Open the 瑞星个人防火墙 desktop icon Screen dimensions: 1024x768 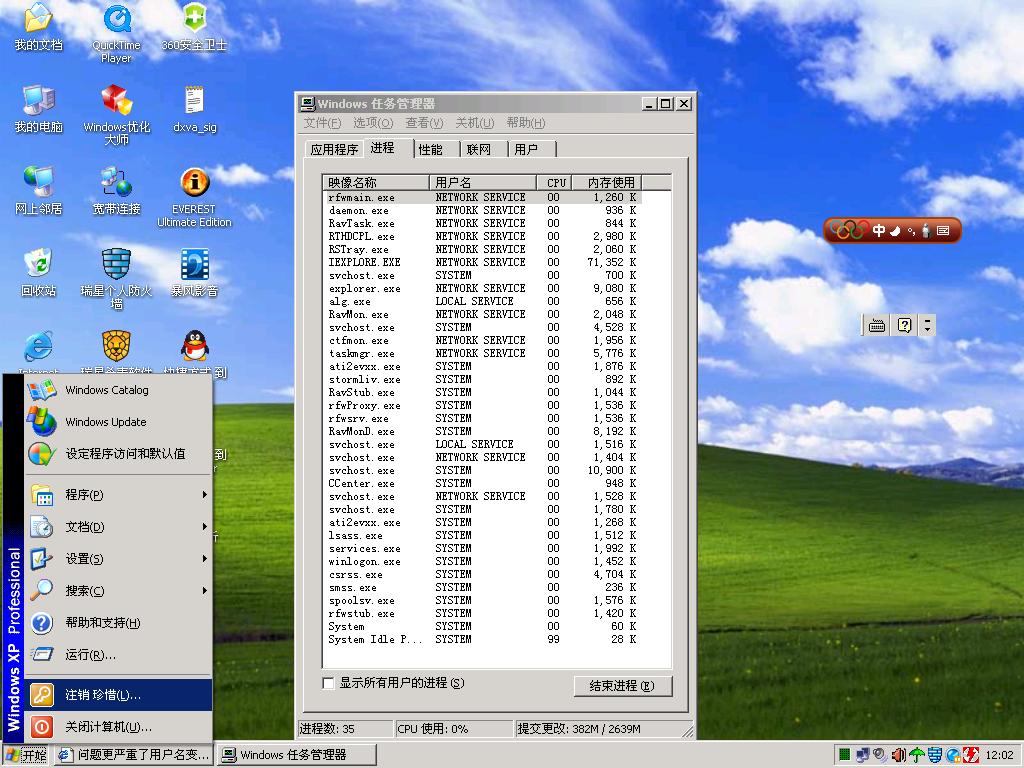pos(117,265)
